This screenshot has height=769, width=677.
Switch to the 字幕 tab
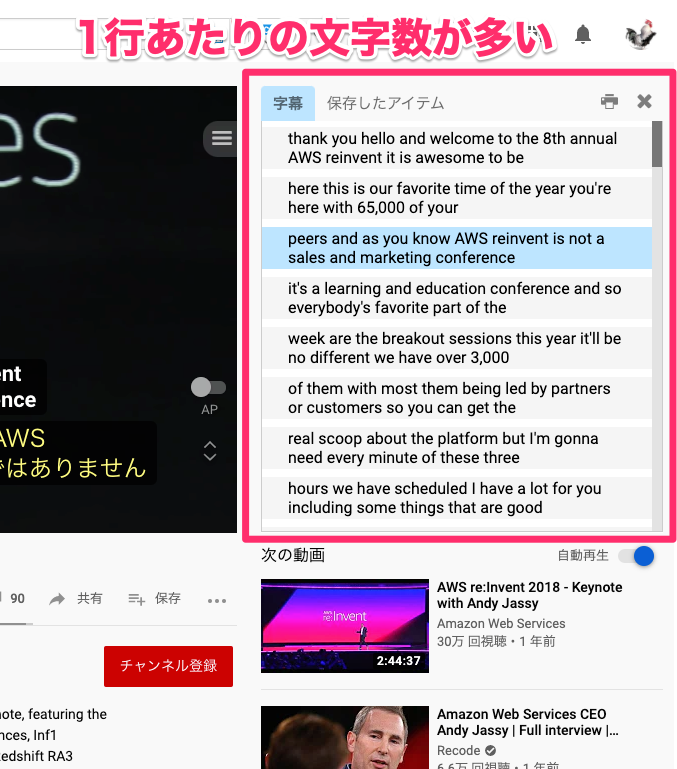click(x=288, y=103)
